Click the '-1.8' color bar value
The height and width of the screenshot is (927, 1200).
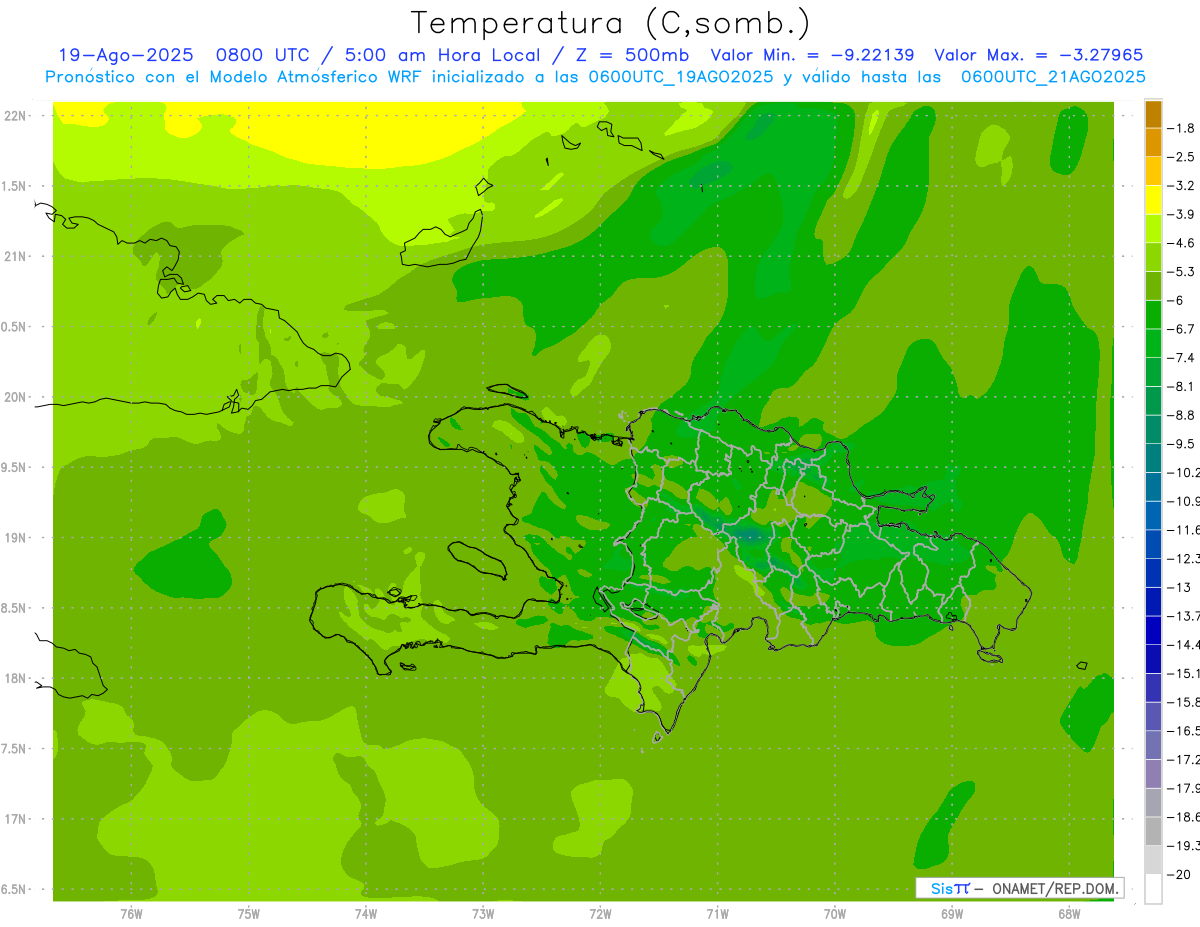click(x=1180, y=128)
